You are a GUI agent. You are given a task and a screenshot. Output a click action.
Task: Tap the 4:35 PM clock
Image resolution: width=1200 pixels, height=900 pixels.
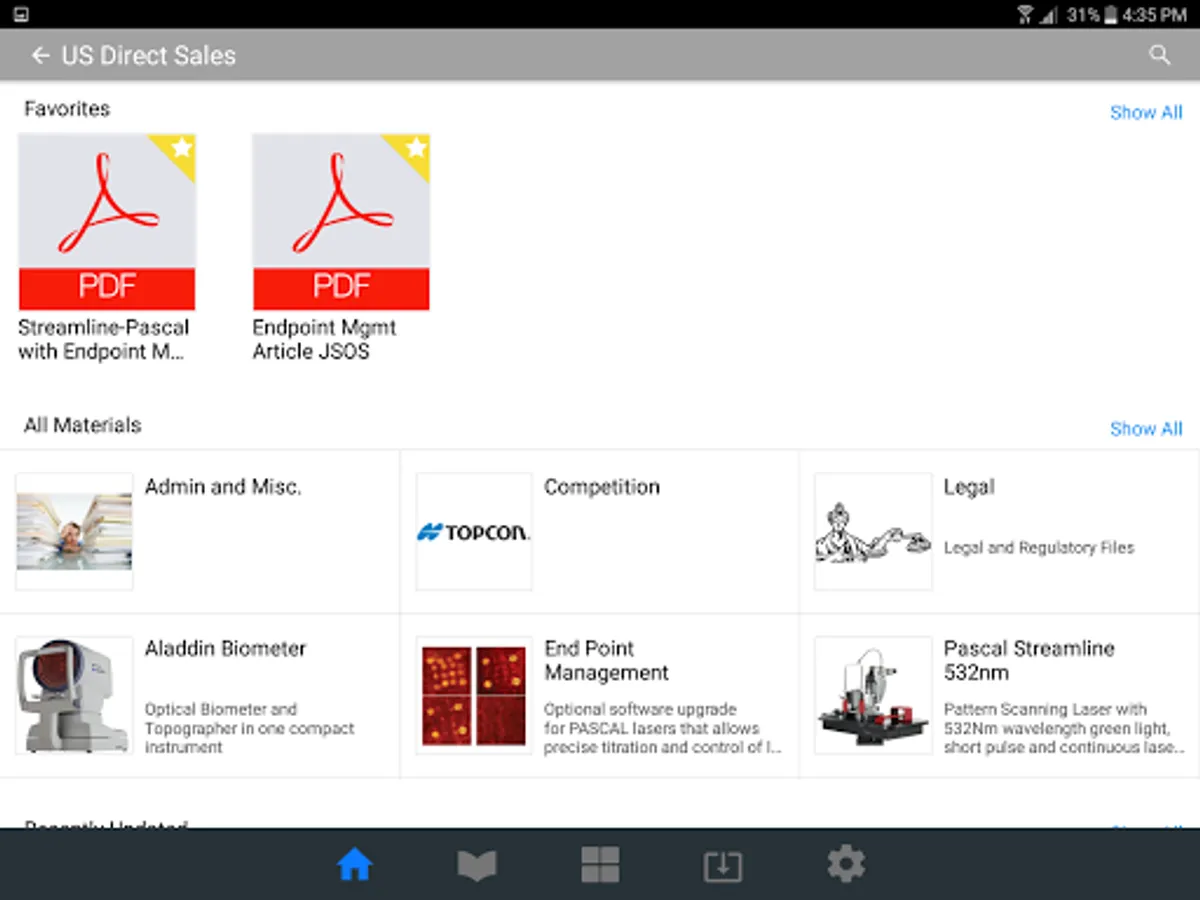click(x=1155, y=15)
